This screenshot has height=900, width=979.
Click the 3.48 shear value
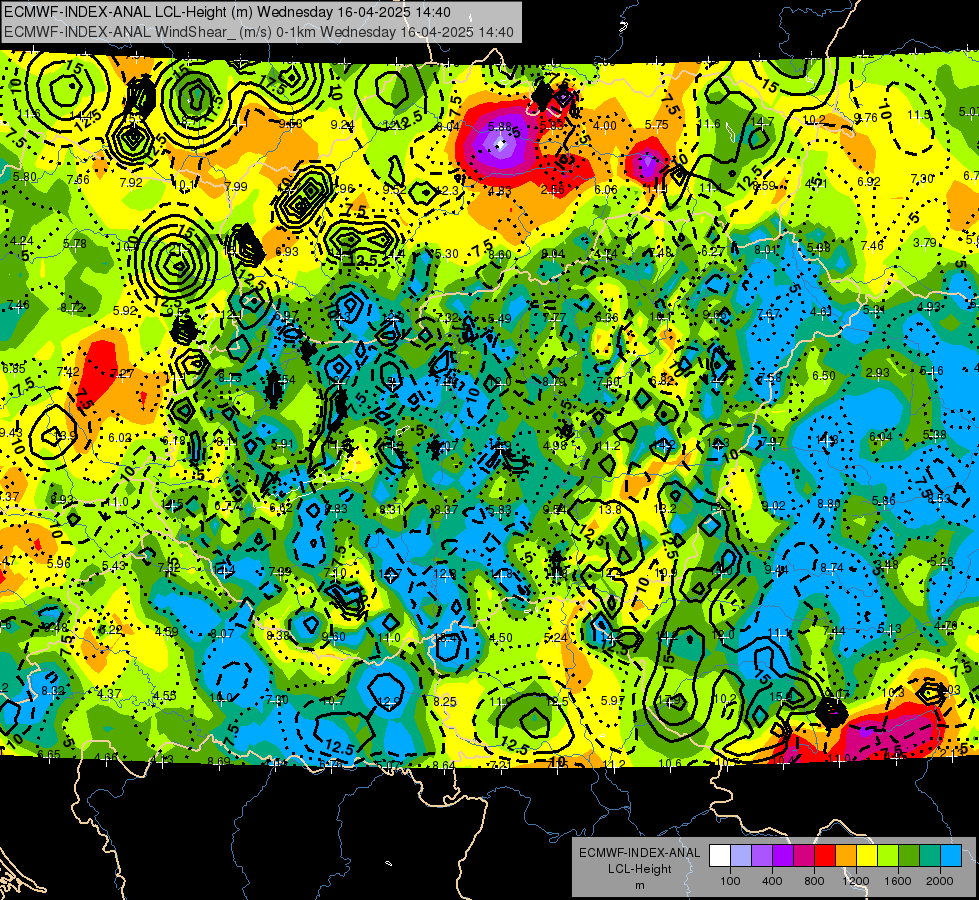pos(886,565)
